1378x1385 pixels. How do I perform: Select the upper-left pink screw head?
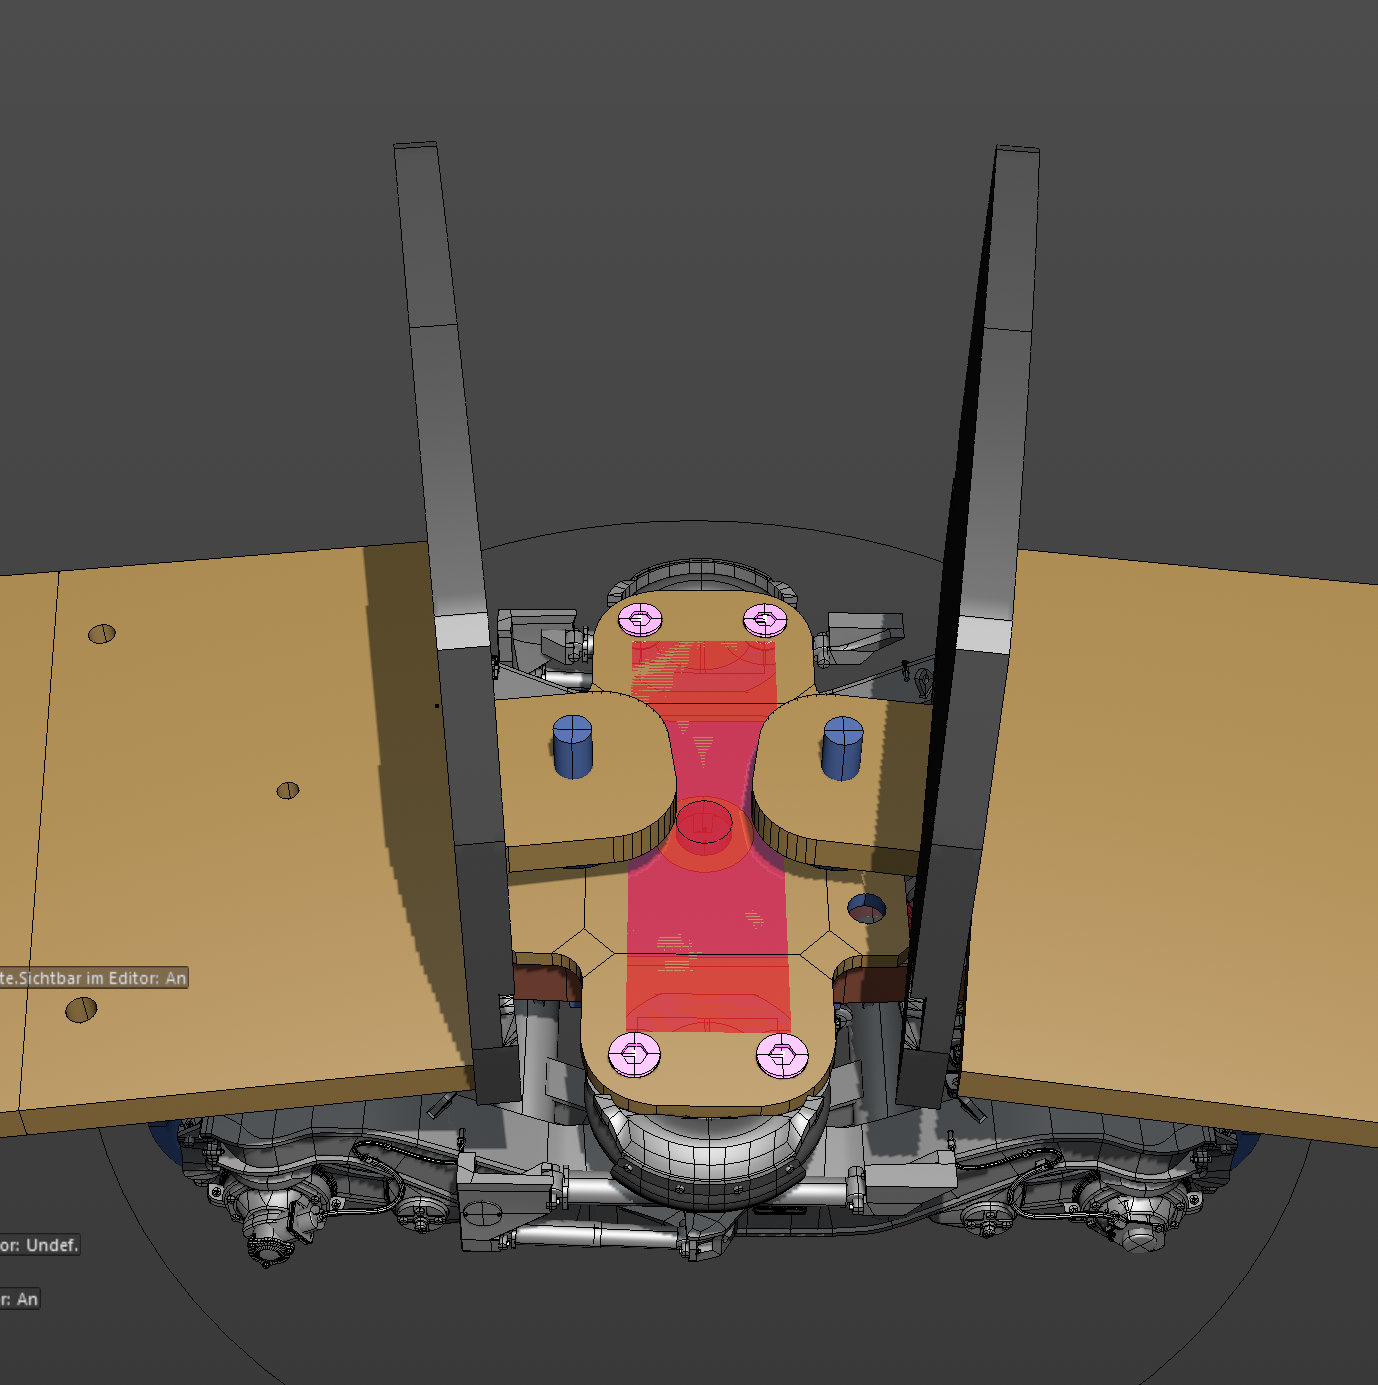[x=640, y=620]
